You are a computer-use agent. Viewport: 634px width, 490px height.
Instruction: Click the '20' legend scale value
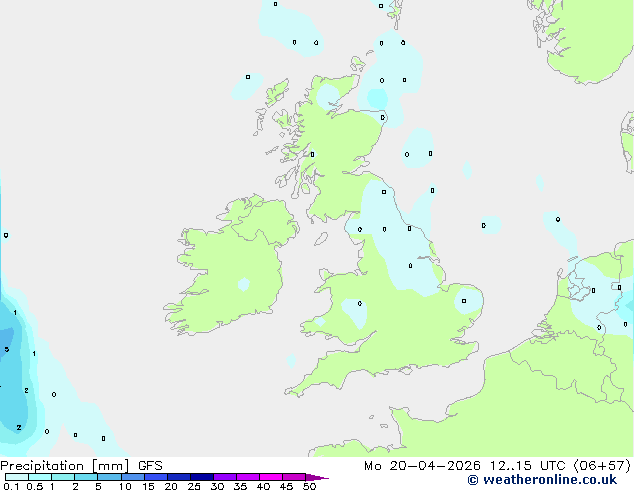[x=171, y=486]
